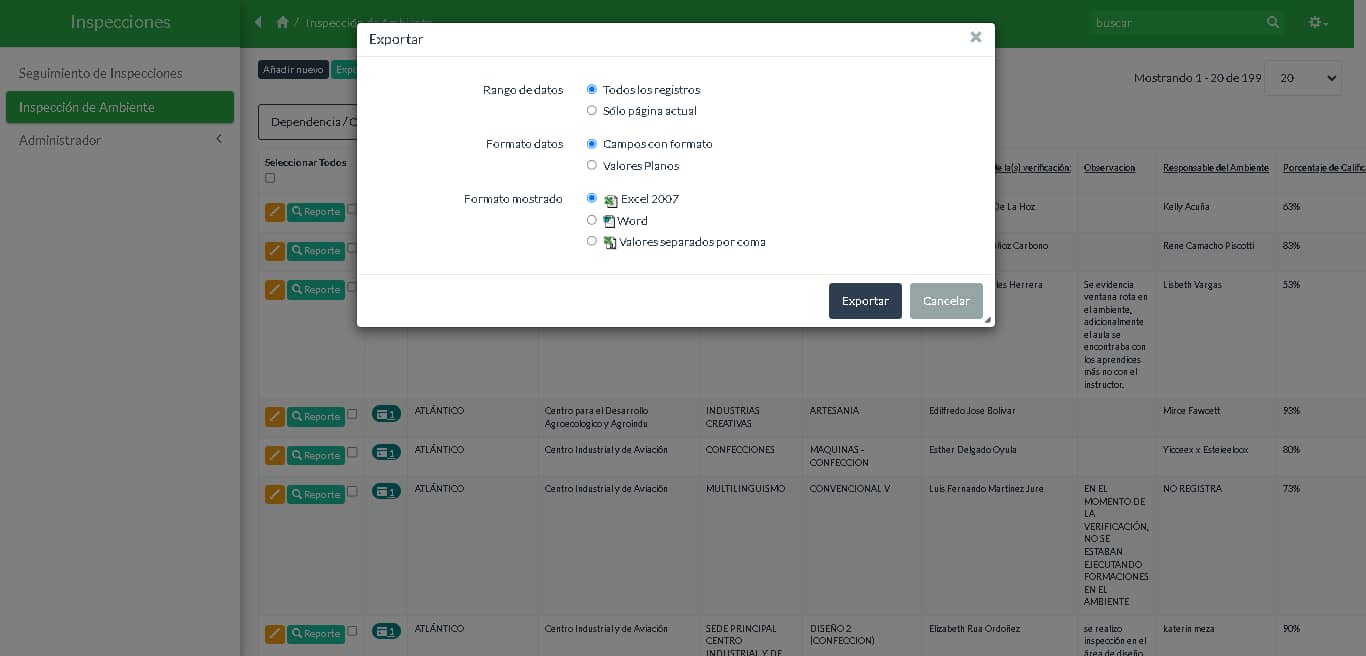This screenshot has height=656, width=1366.
Task: Click the back arrow icon in header
Action: (258, 22)
